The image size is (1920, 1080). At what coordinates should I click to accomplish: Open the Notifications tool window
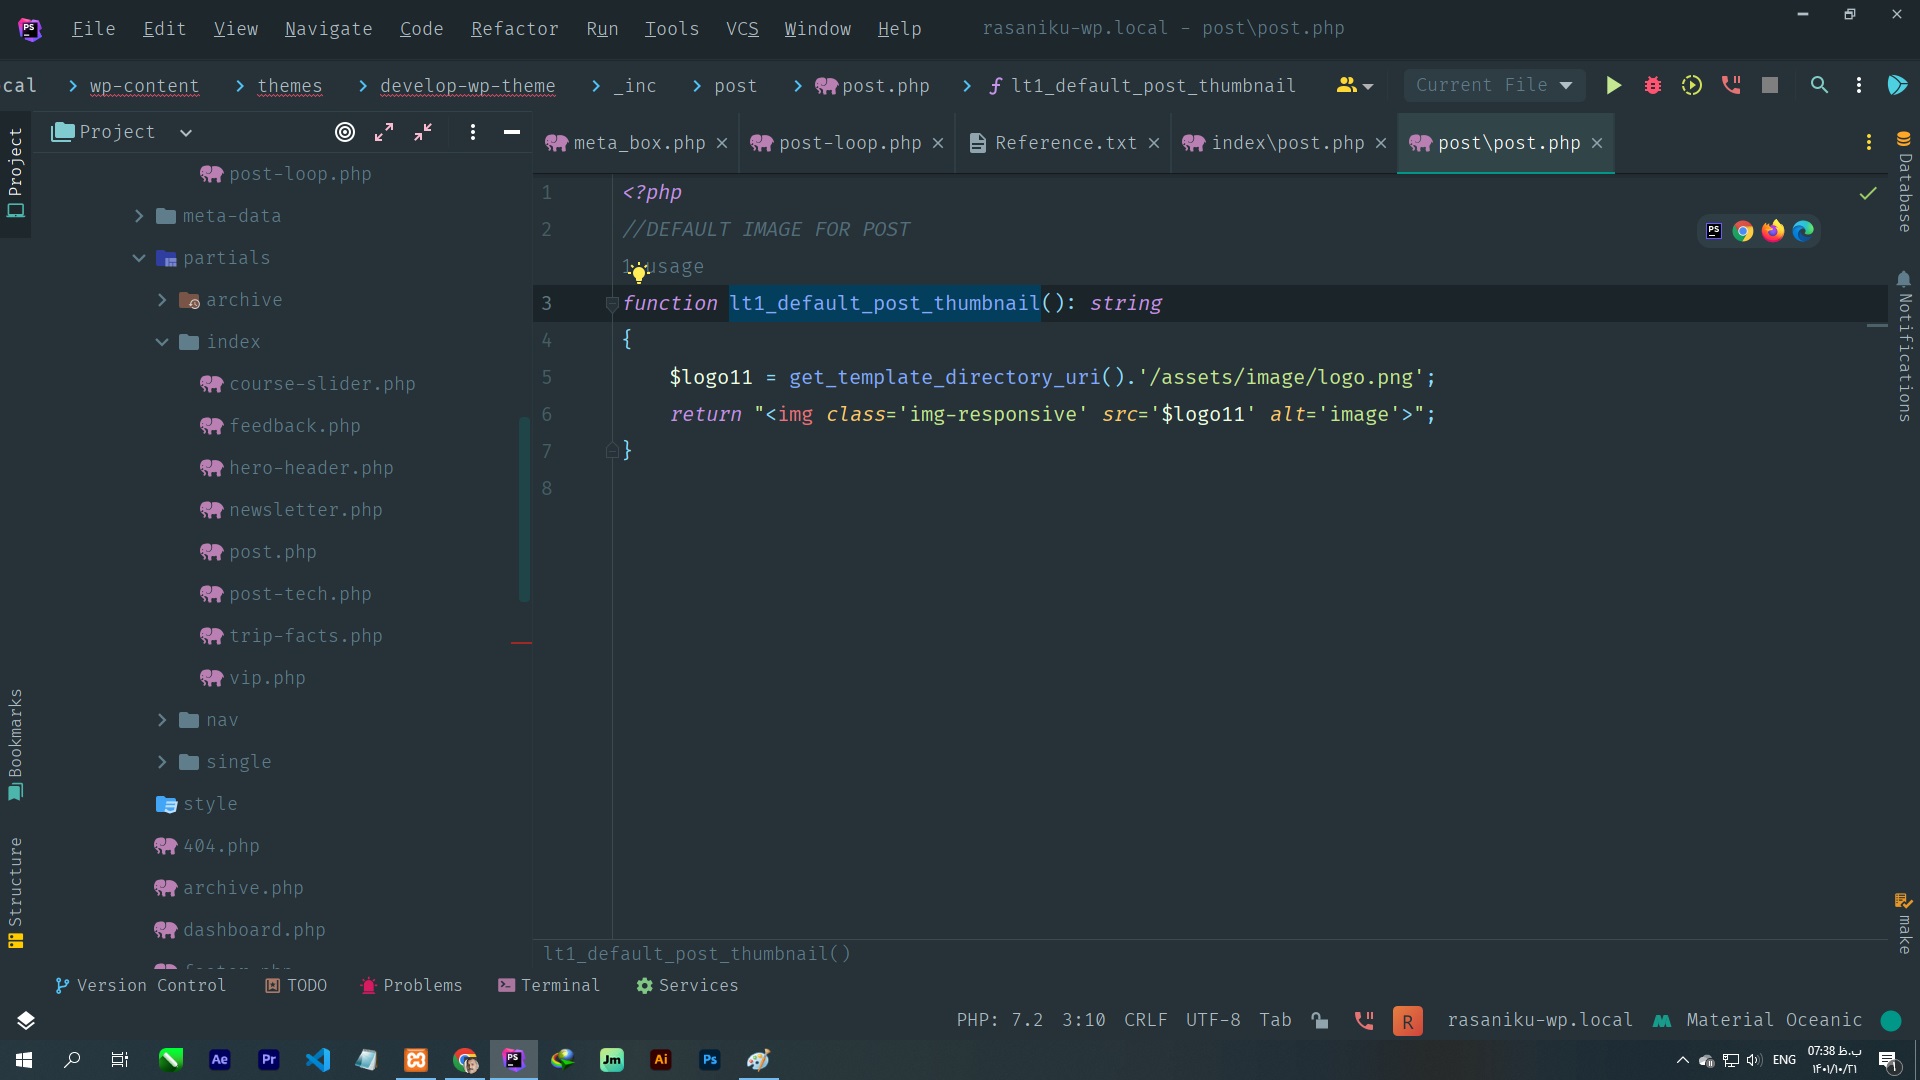pyautogui.click(x=1904, y=347)
